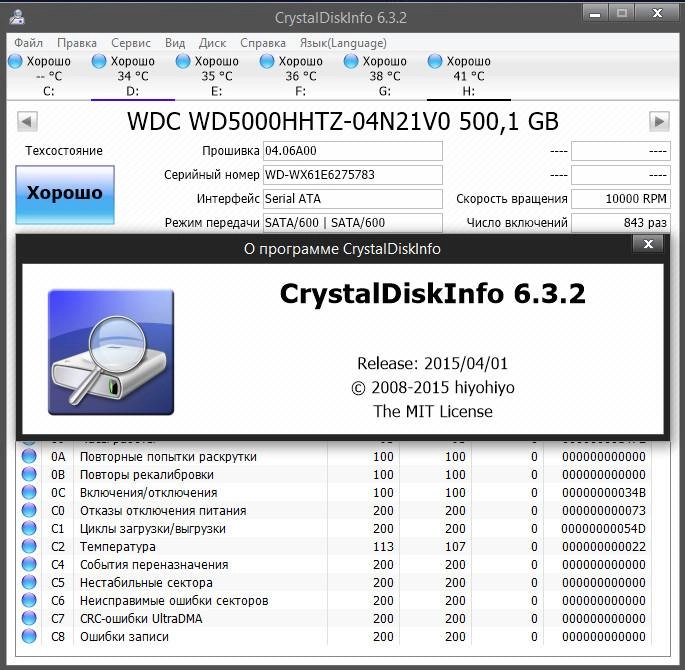Select disk C: status orb
The height and width of the screenshot is (670, 685).
[15, 61]
